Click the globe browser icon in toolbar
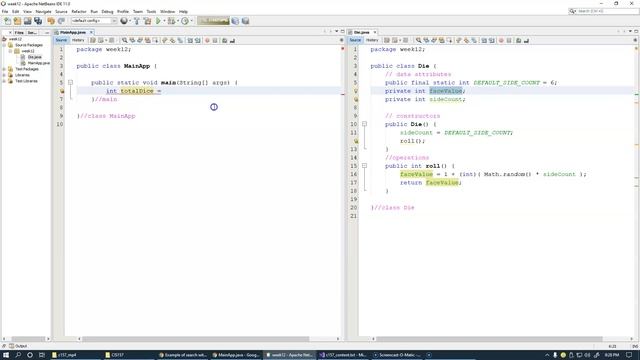Image resolution: width=640 pixels, height=360 pixels. (x=124, y=21)
